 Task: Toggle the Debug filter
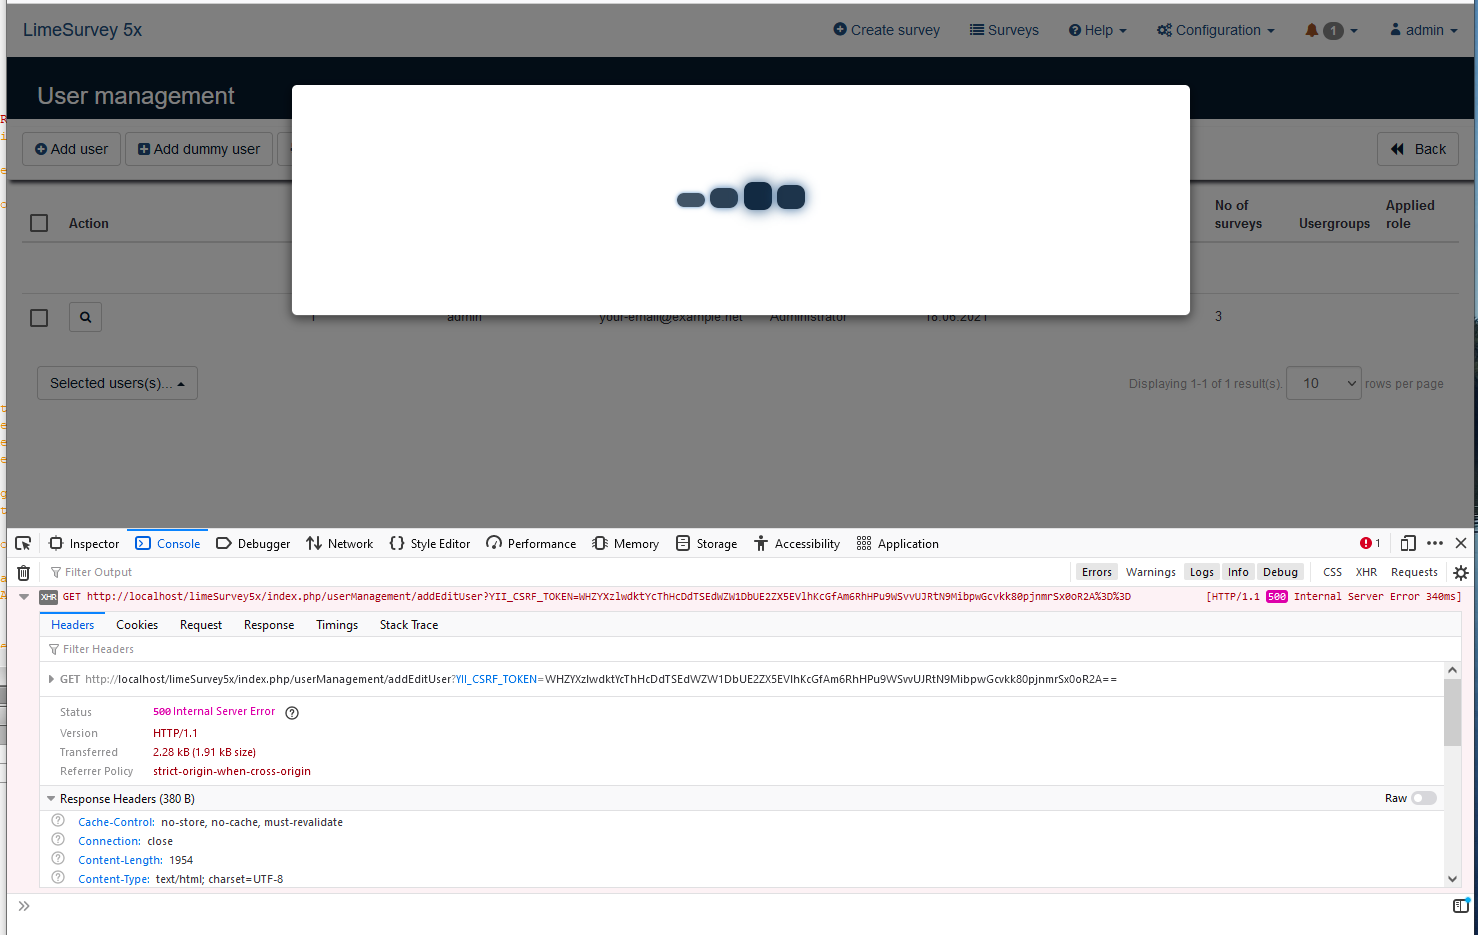(x=1280, y=572)
